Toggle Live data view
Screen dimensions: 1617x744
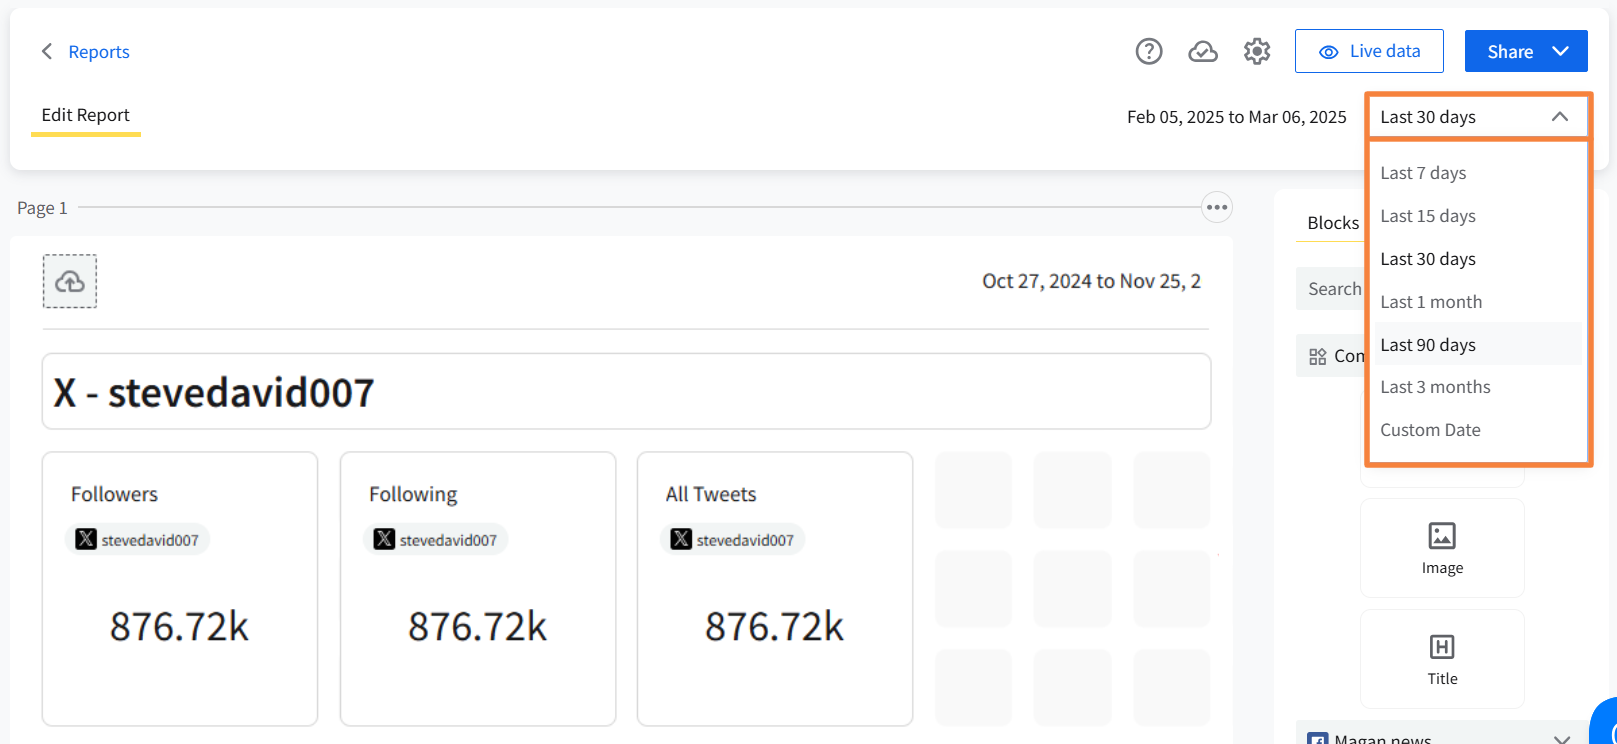coord(1368,51)
